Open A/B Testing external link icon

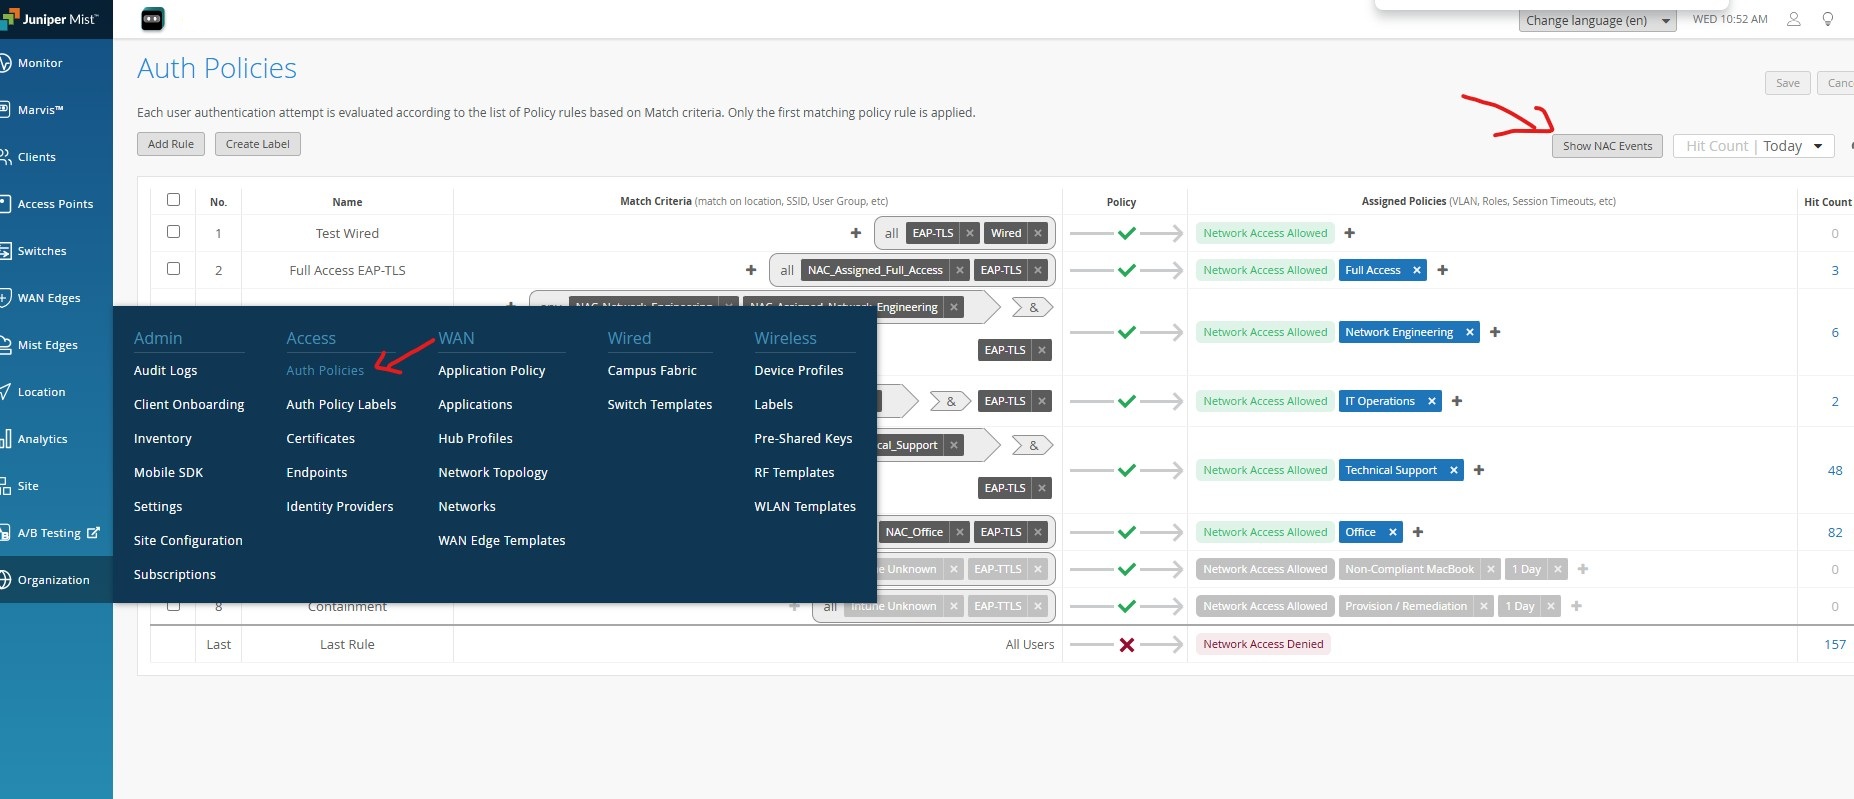click(x=94, y=533)
